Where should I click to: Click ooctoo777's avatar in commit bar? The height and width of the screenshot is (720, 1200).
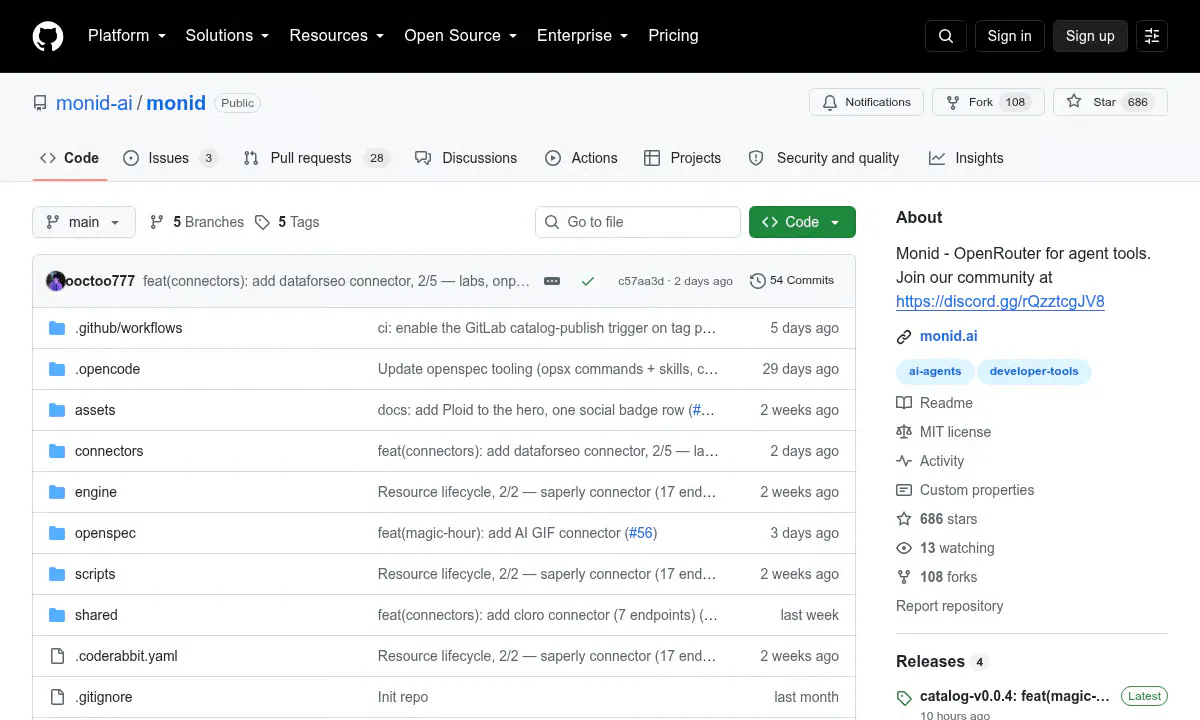pyautogui.click(x=56, y=281)
